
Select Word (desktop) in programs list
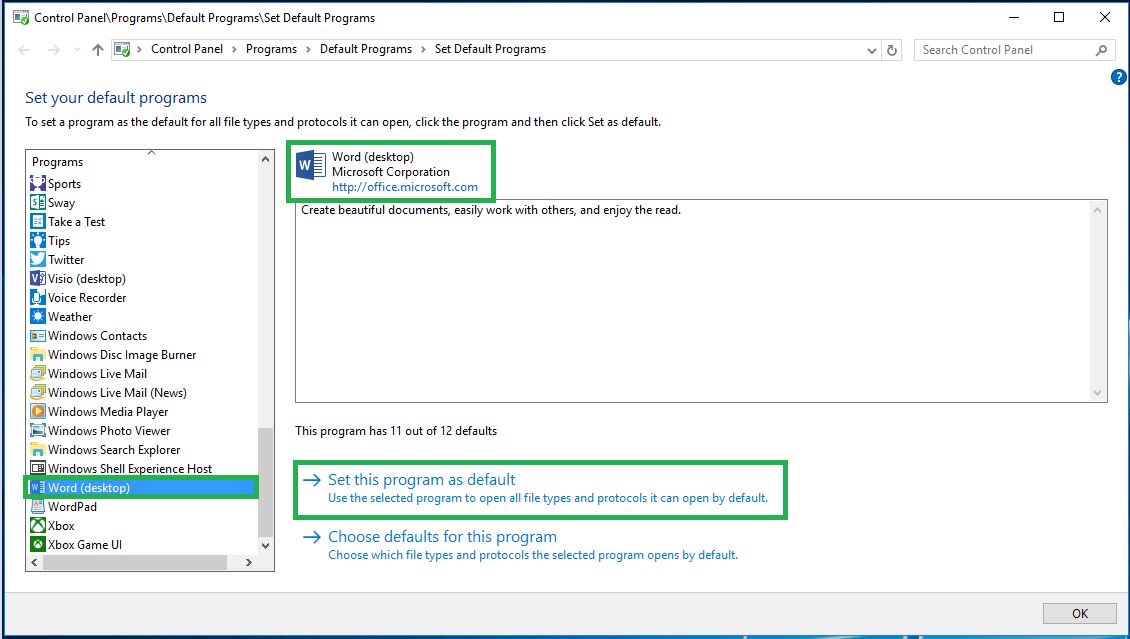(142, 488)
